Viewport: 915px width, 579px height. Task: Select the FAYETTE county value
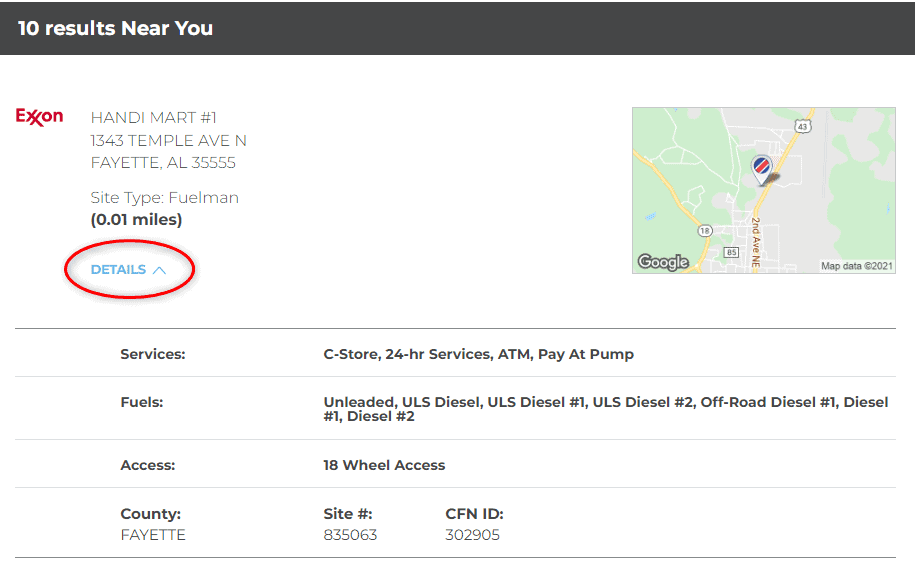point(153,535)
